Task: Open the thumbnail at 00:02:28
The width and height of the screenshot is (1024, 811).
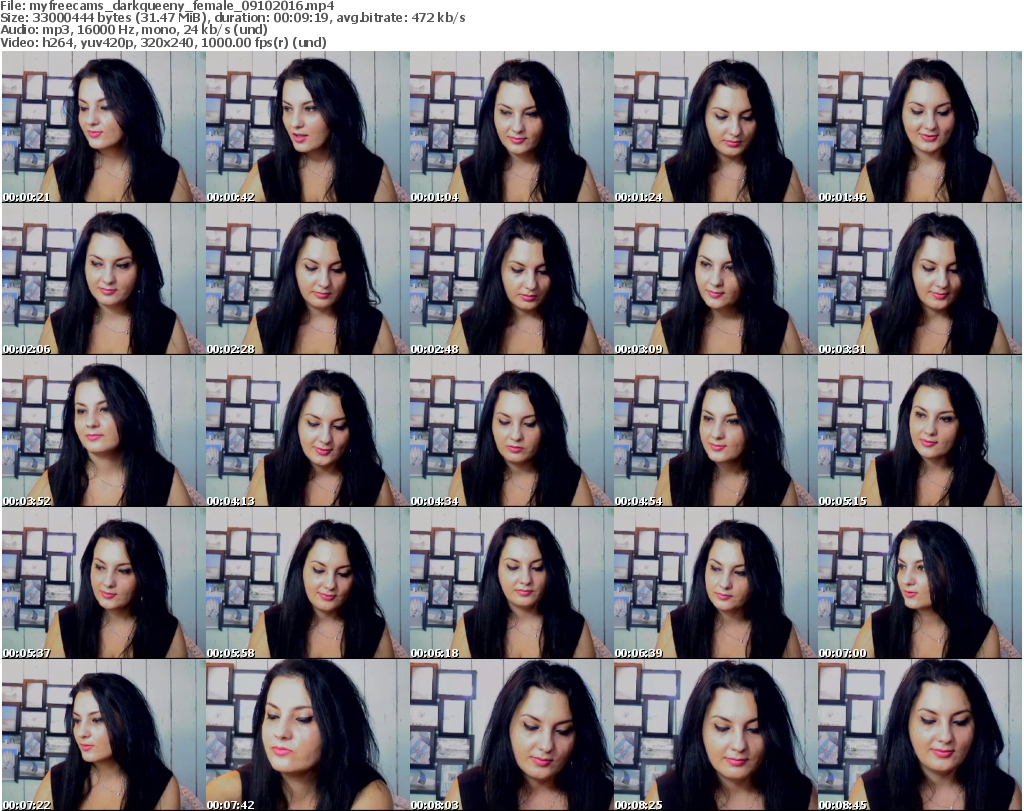Action: pyautogui.click(x=308, y=279)
